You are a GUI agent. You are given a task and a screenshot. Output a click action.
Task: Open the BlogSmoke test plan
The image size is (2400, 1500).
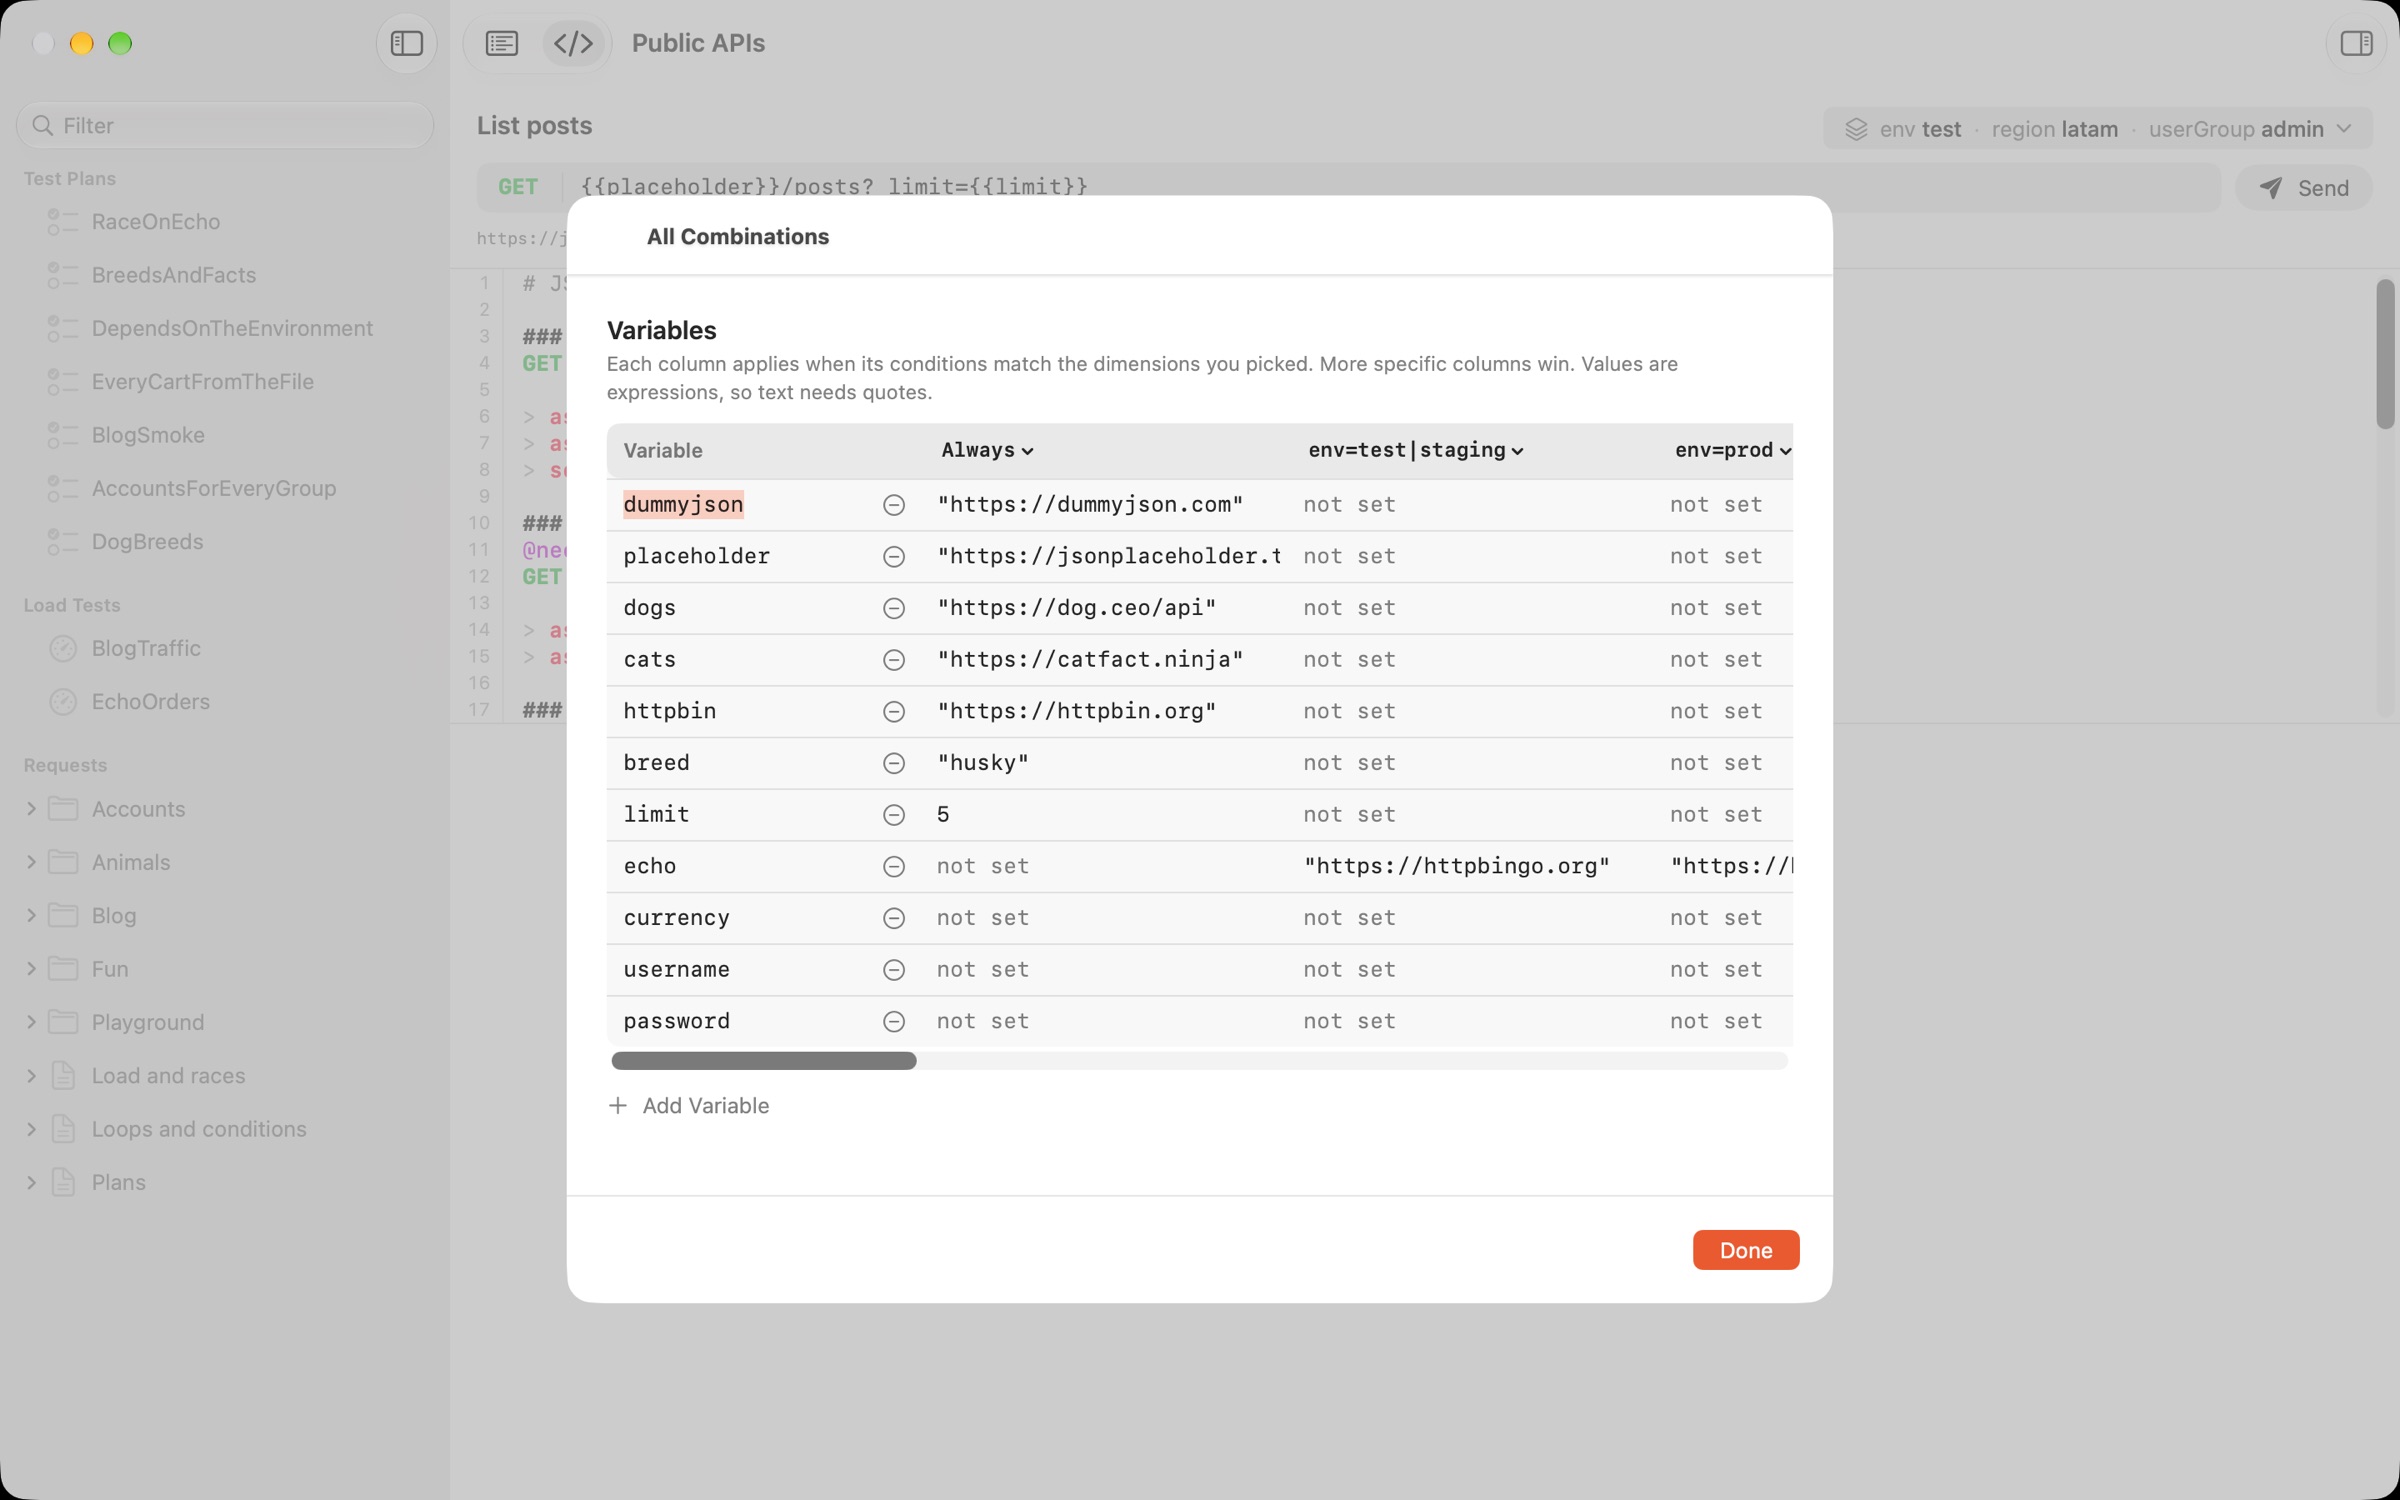pos(148,435)
